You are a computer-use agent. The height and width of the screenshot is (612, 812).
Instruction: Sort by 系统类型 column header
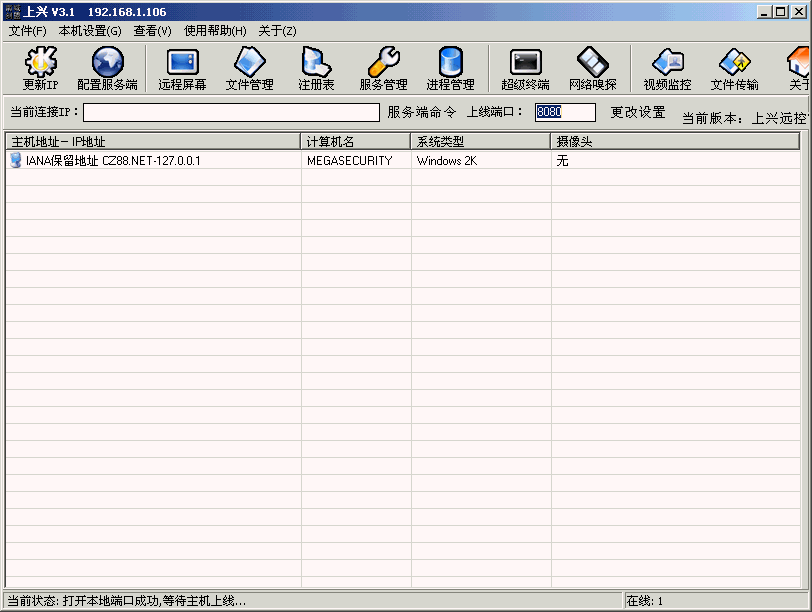[x=480, y=142]
